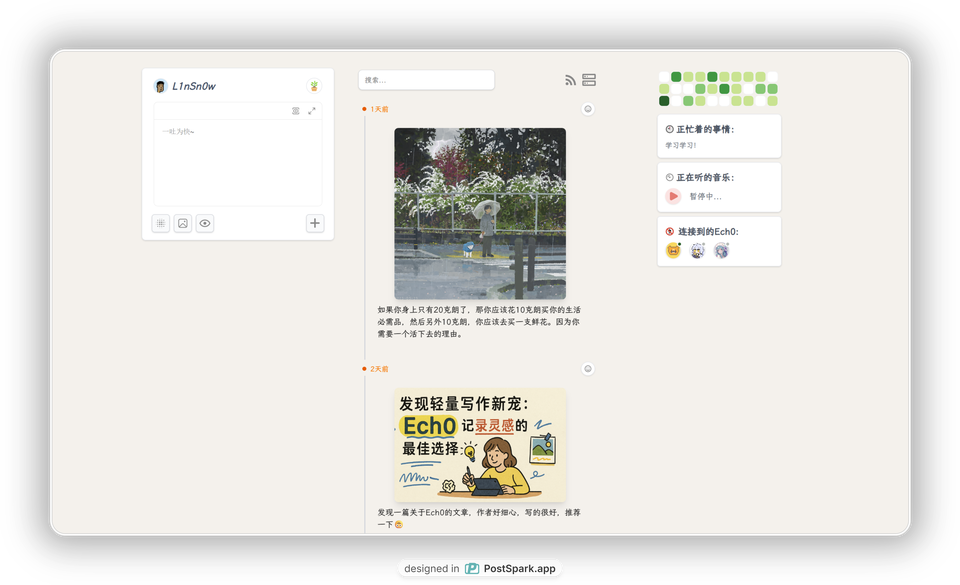The height and width of the screenshot is (585, 960).
Task: Open the image upload button below the editor
Action: [182, 223]
